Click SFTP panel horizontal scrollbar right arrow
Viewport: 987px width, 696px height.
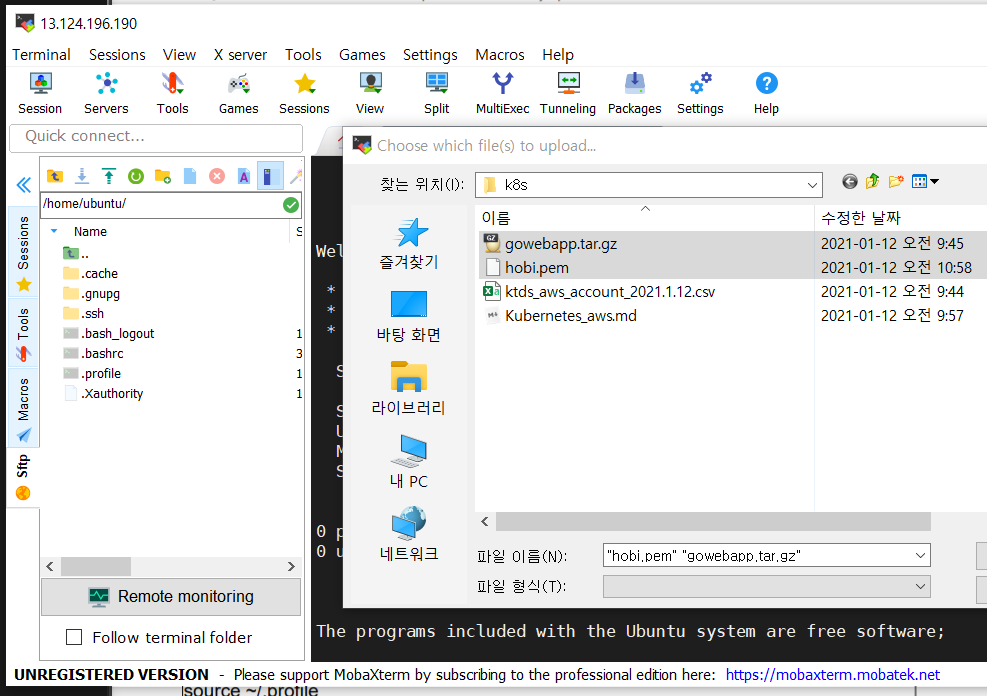291,566
